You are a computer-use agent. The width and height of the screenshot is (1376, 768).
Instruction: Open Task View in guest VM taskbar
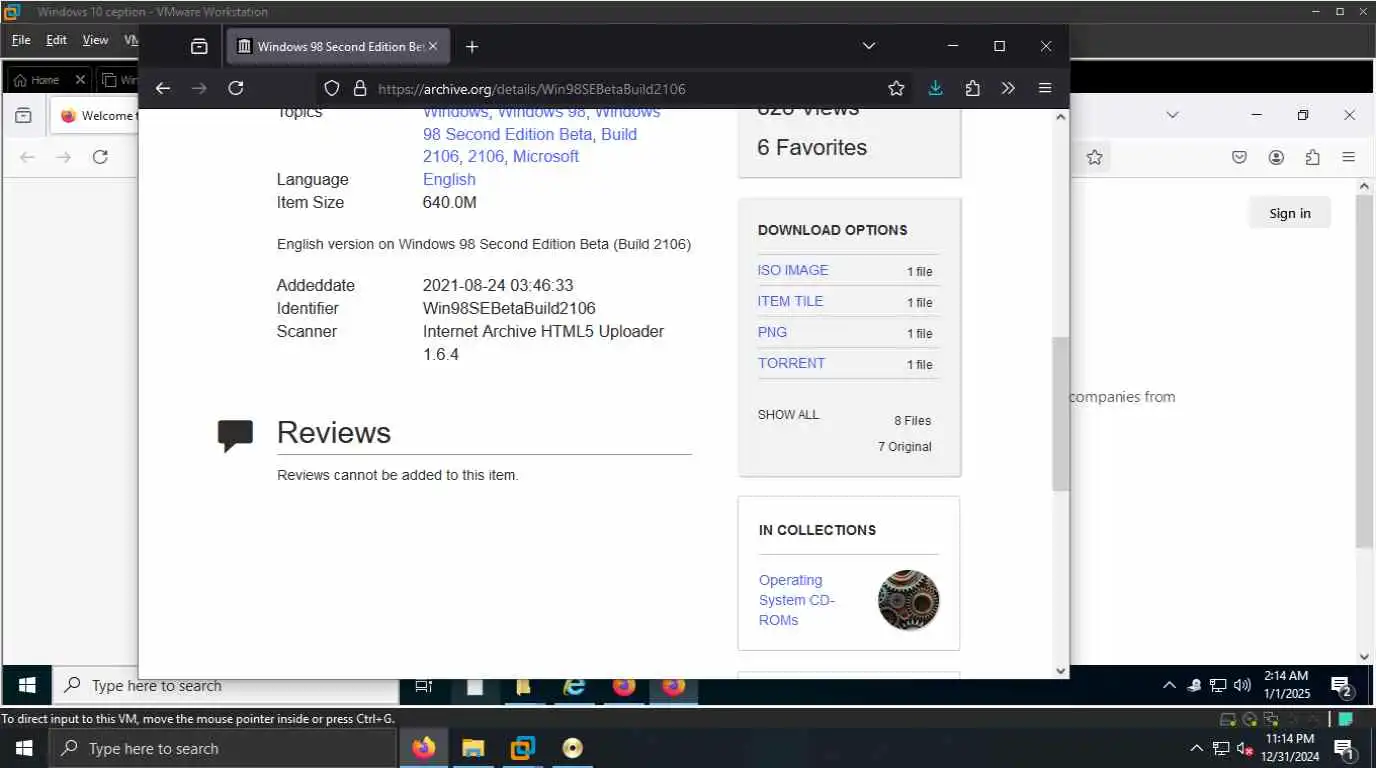(x=424, y=686)
